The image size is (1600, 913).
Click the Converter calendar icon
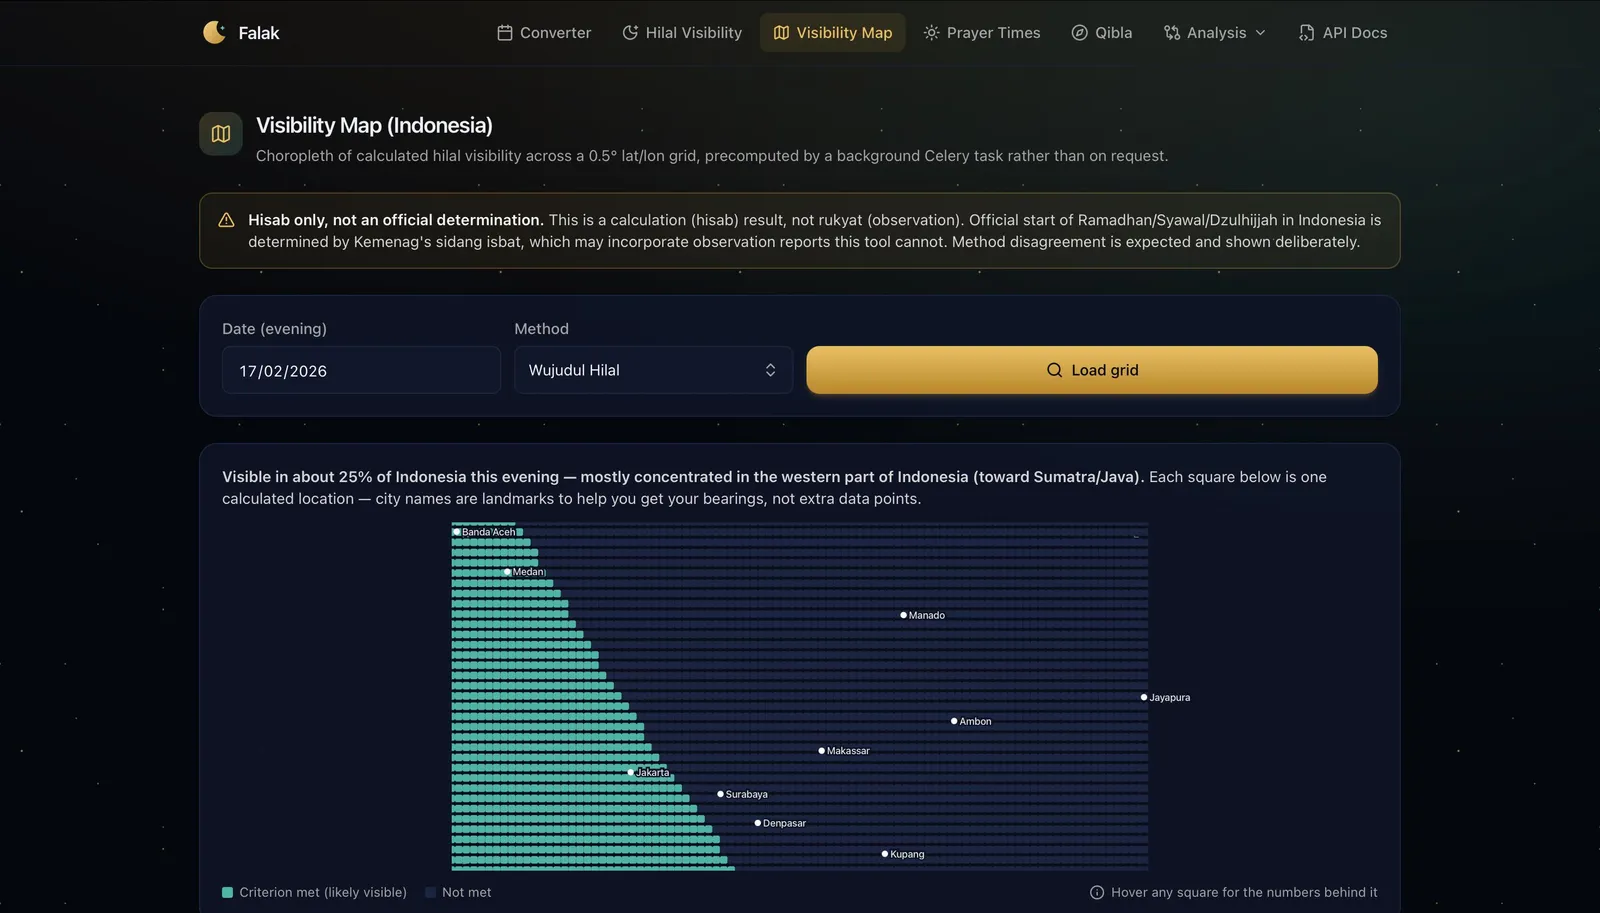click(x=505, y=33)
